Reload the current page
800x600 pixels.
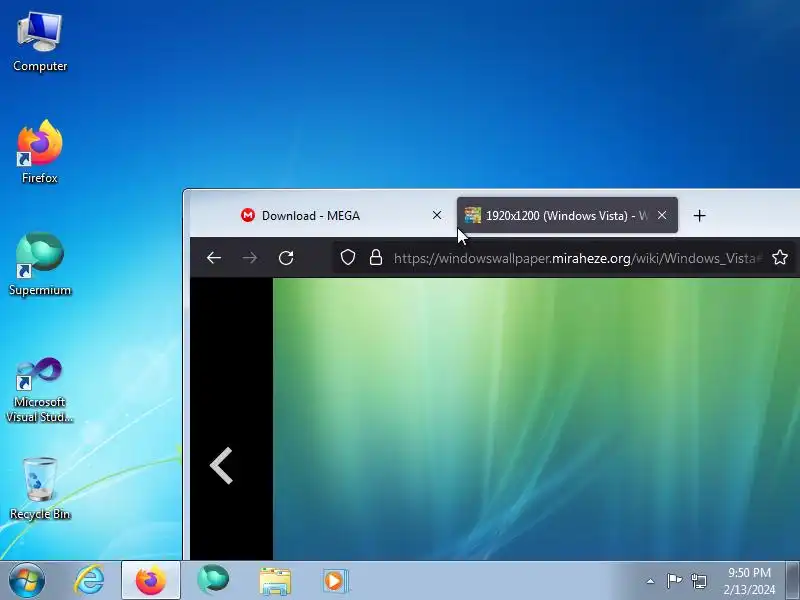pyautogui.click(x=286, y=258)
